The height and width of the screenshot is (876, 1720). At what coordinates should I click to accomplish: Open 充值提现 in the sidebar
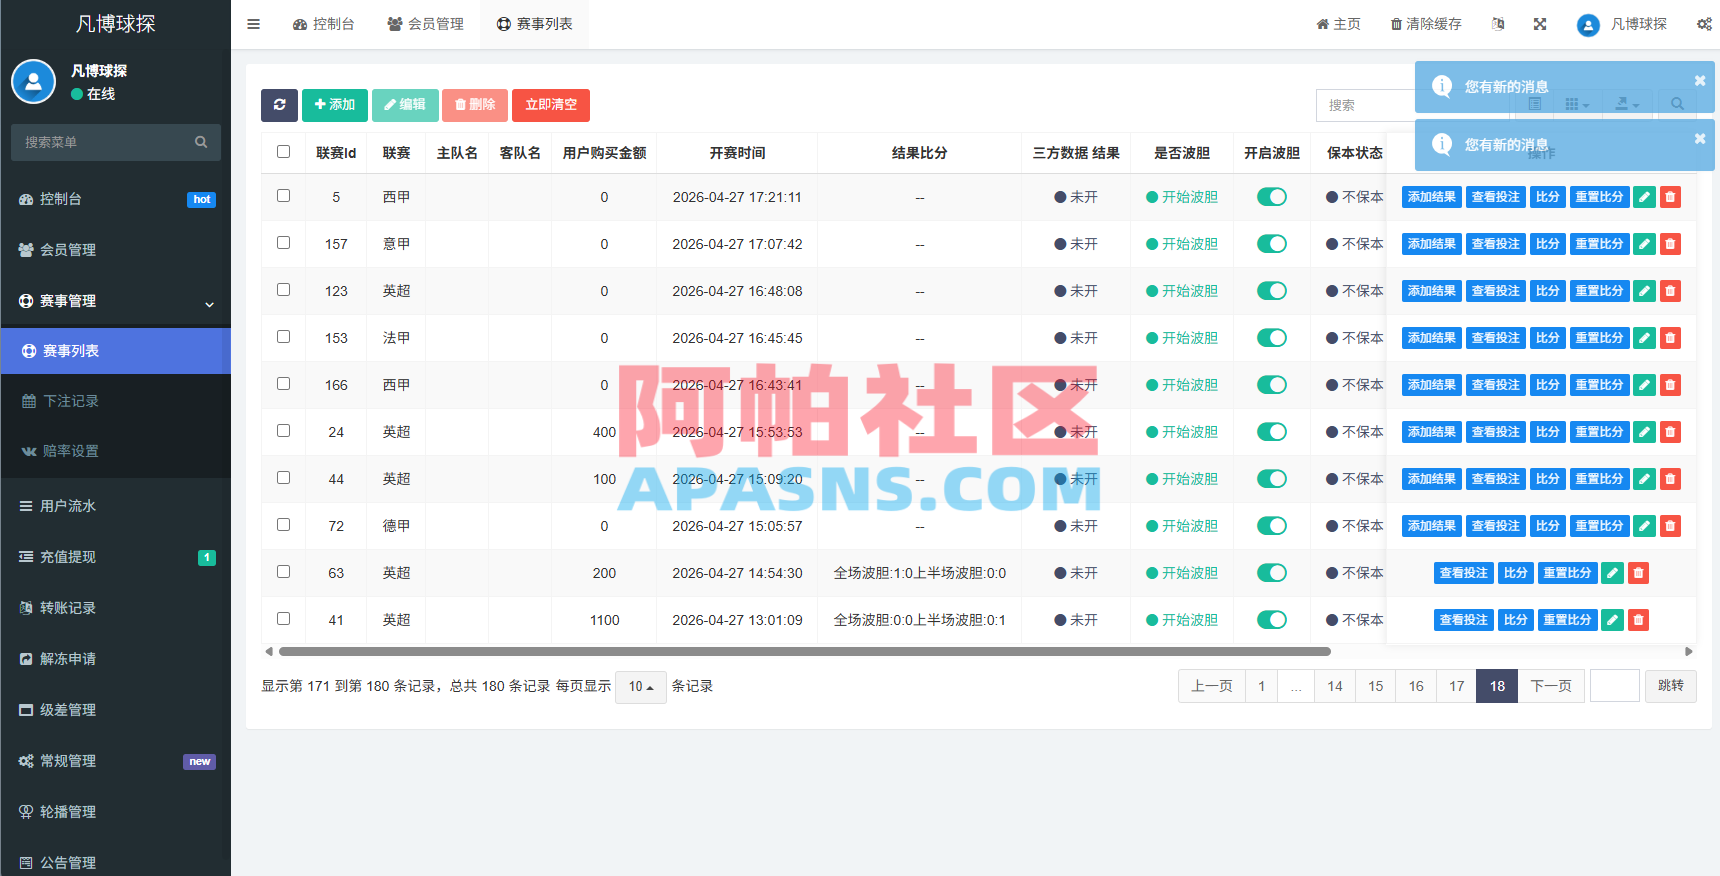coord(116,557)
